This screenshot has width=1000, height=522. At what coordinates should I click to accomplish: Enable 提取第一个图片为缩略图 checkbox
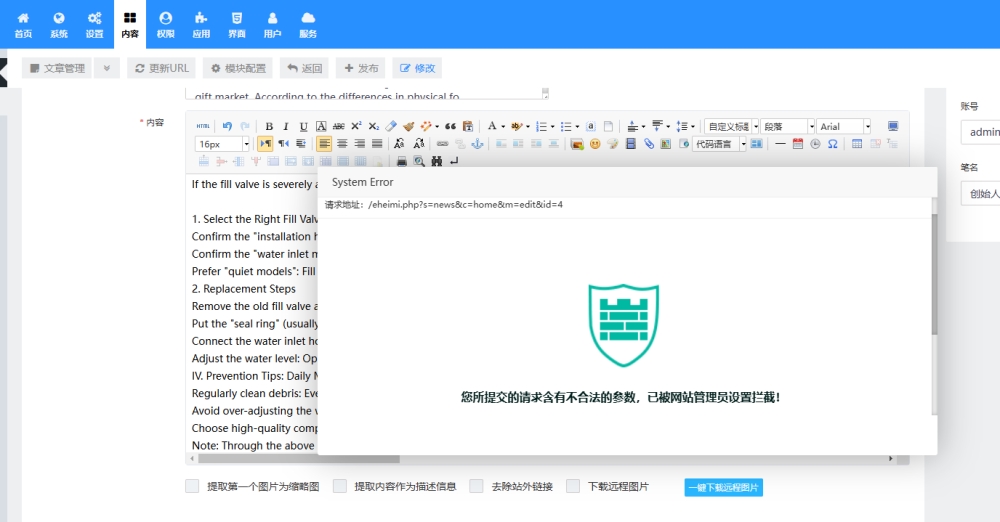pyautogui.click(x=192, y=487)
